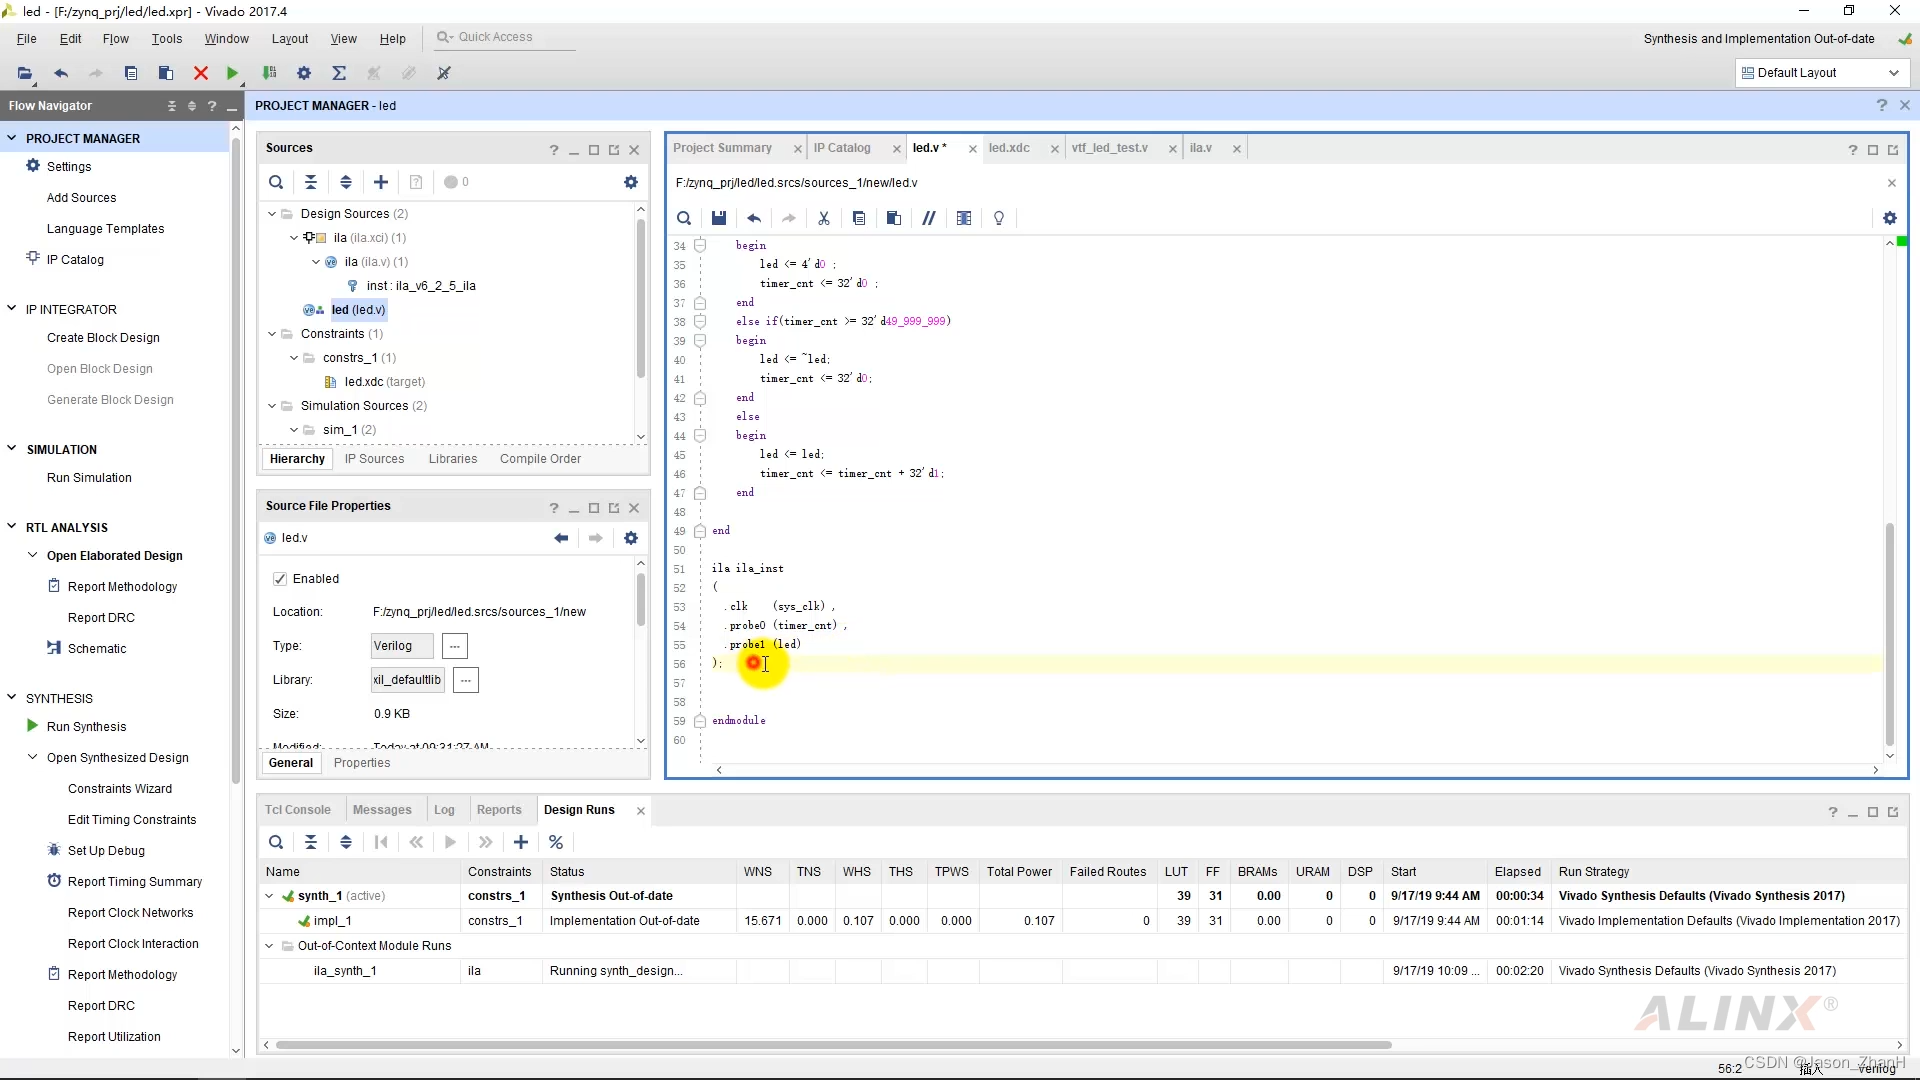Click the lightbulb icon in the editor toolbar
The image size is (1920, 1080).
(998, 218)
